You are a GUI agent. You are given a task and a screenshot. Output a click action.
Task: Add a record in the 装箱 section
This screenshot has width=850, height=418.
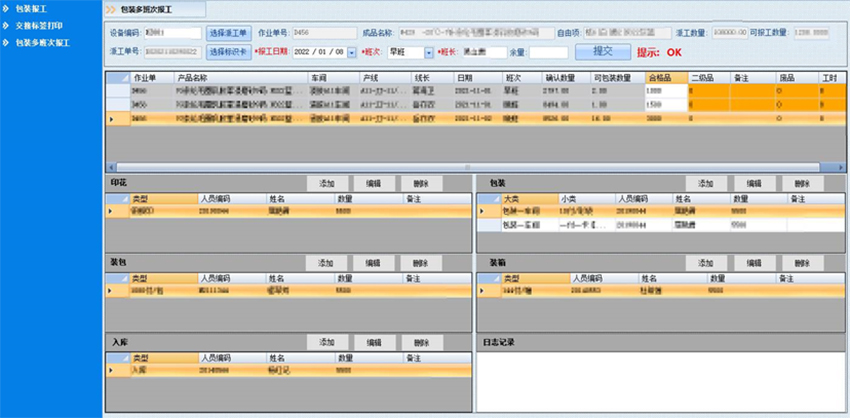click(x=705, y=263)
